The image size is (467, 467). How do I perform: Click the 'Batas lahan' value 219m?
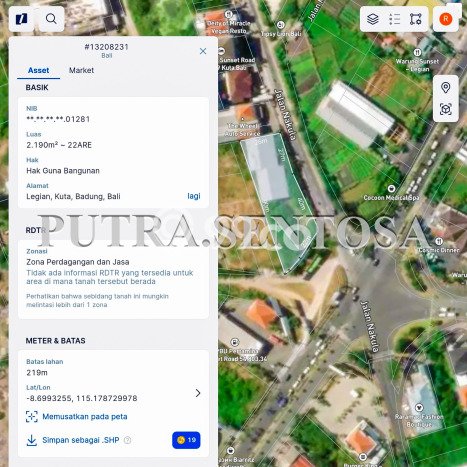pos(37,373)
